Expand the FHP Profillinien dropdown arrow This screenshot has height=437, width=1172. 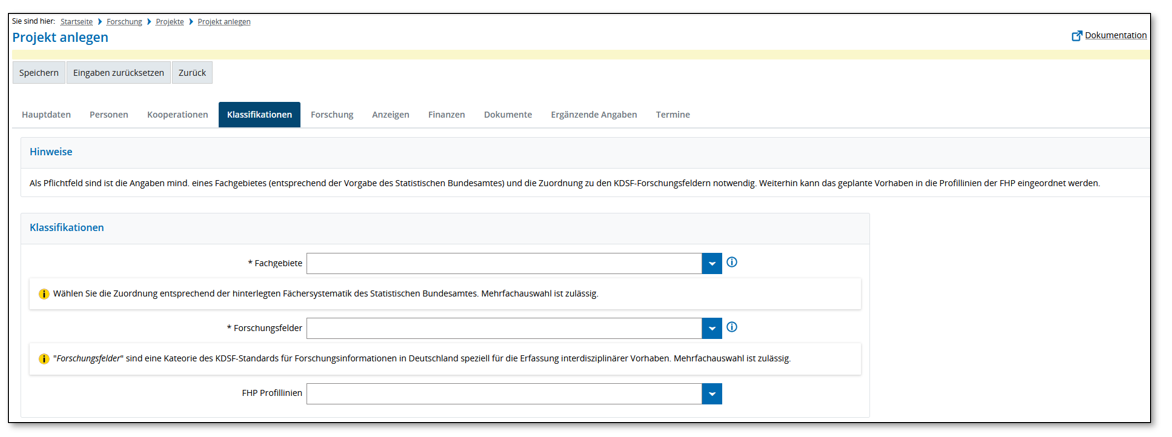[x=712, y=394]
